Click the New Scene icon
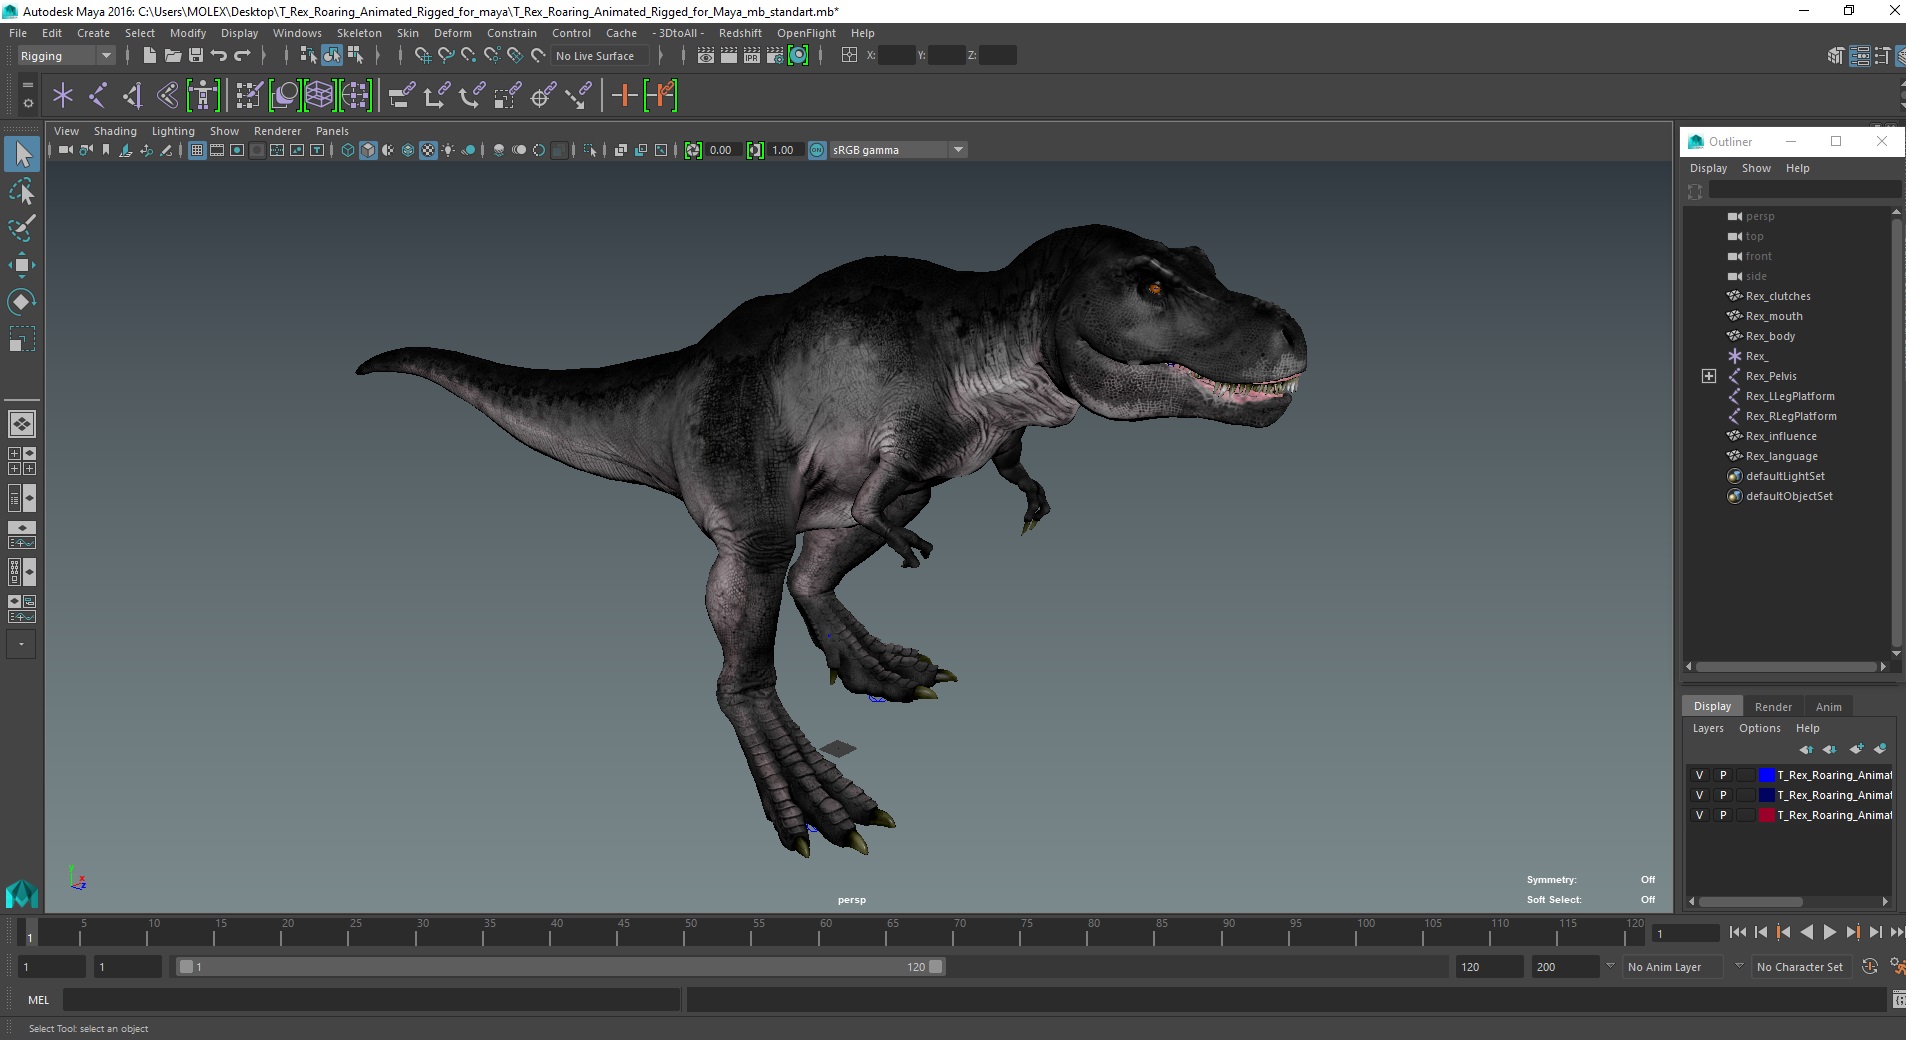Image resolution: width=1906 pixels, height=1040 pixels. tap(149, 56)
